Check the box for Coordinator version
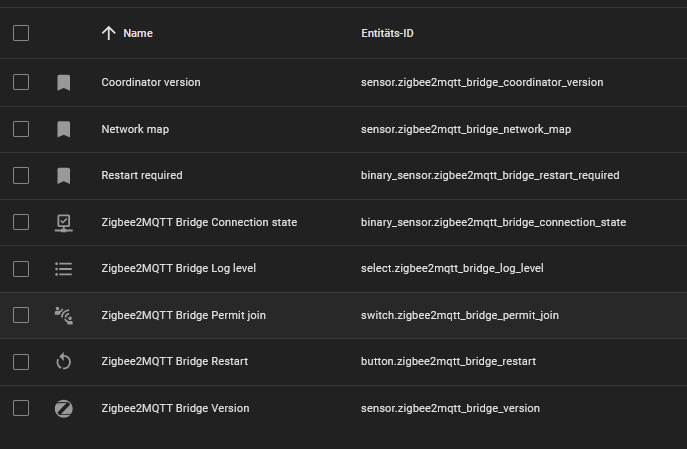 pyautogui.click(x=21, y=82)
